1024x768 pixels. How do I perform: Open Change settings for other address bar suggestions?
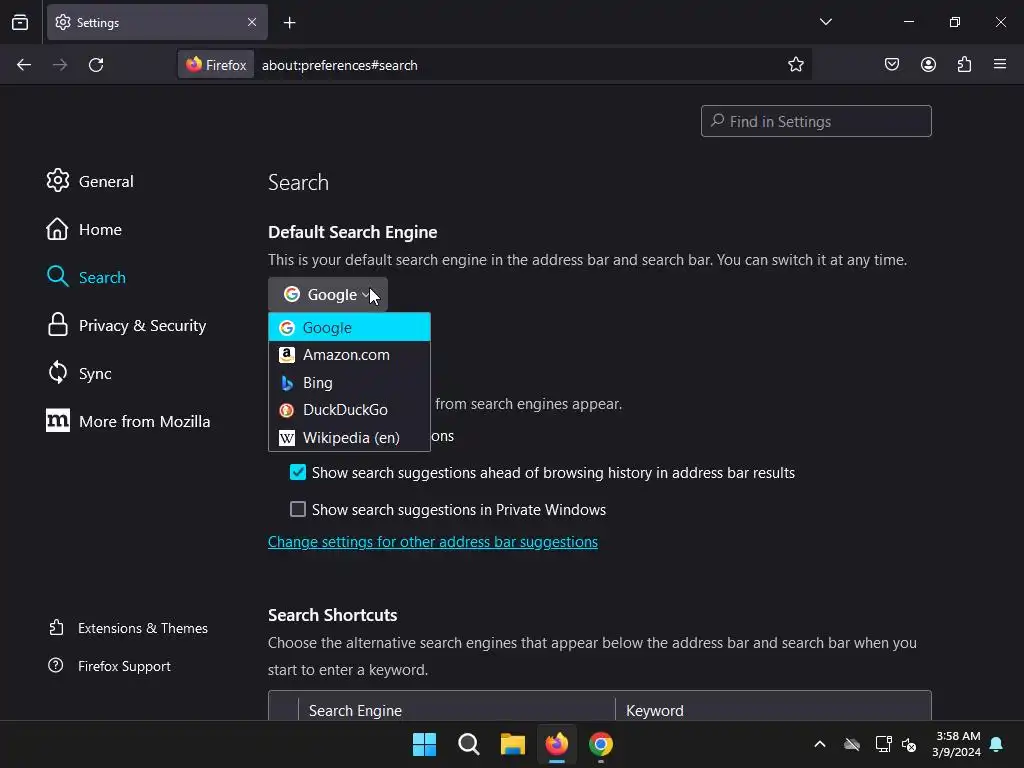click(433, 542)
